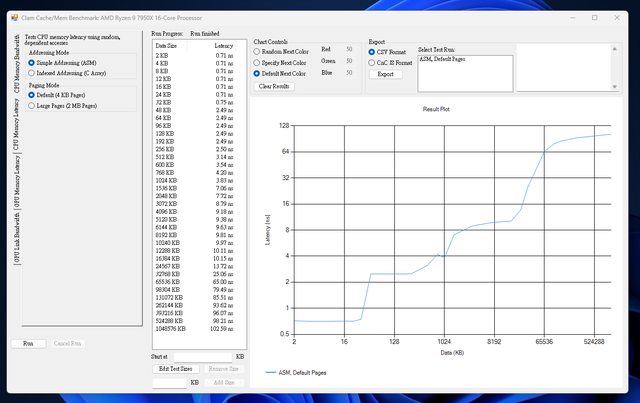Choose Default Next Color option
The image size is (640, 403).
tap(256, 73)
